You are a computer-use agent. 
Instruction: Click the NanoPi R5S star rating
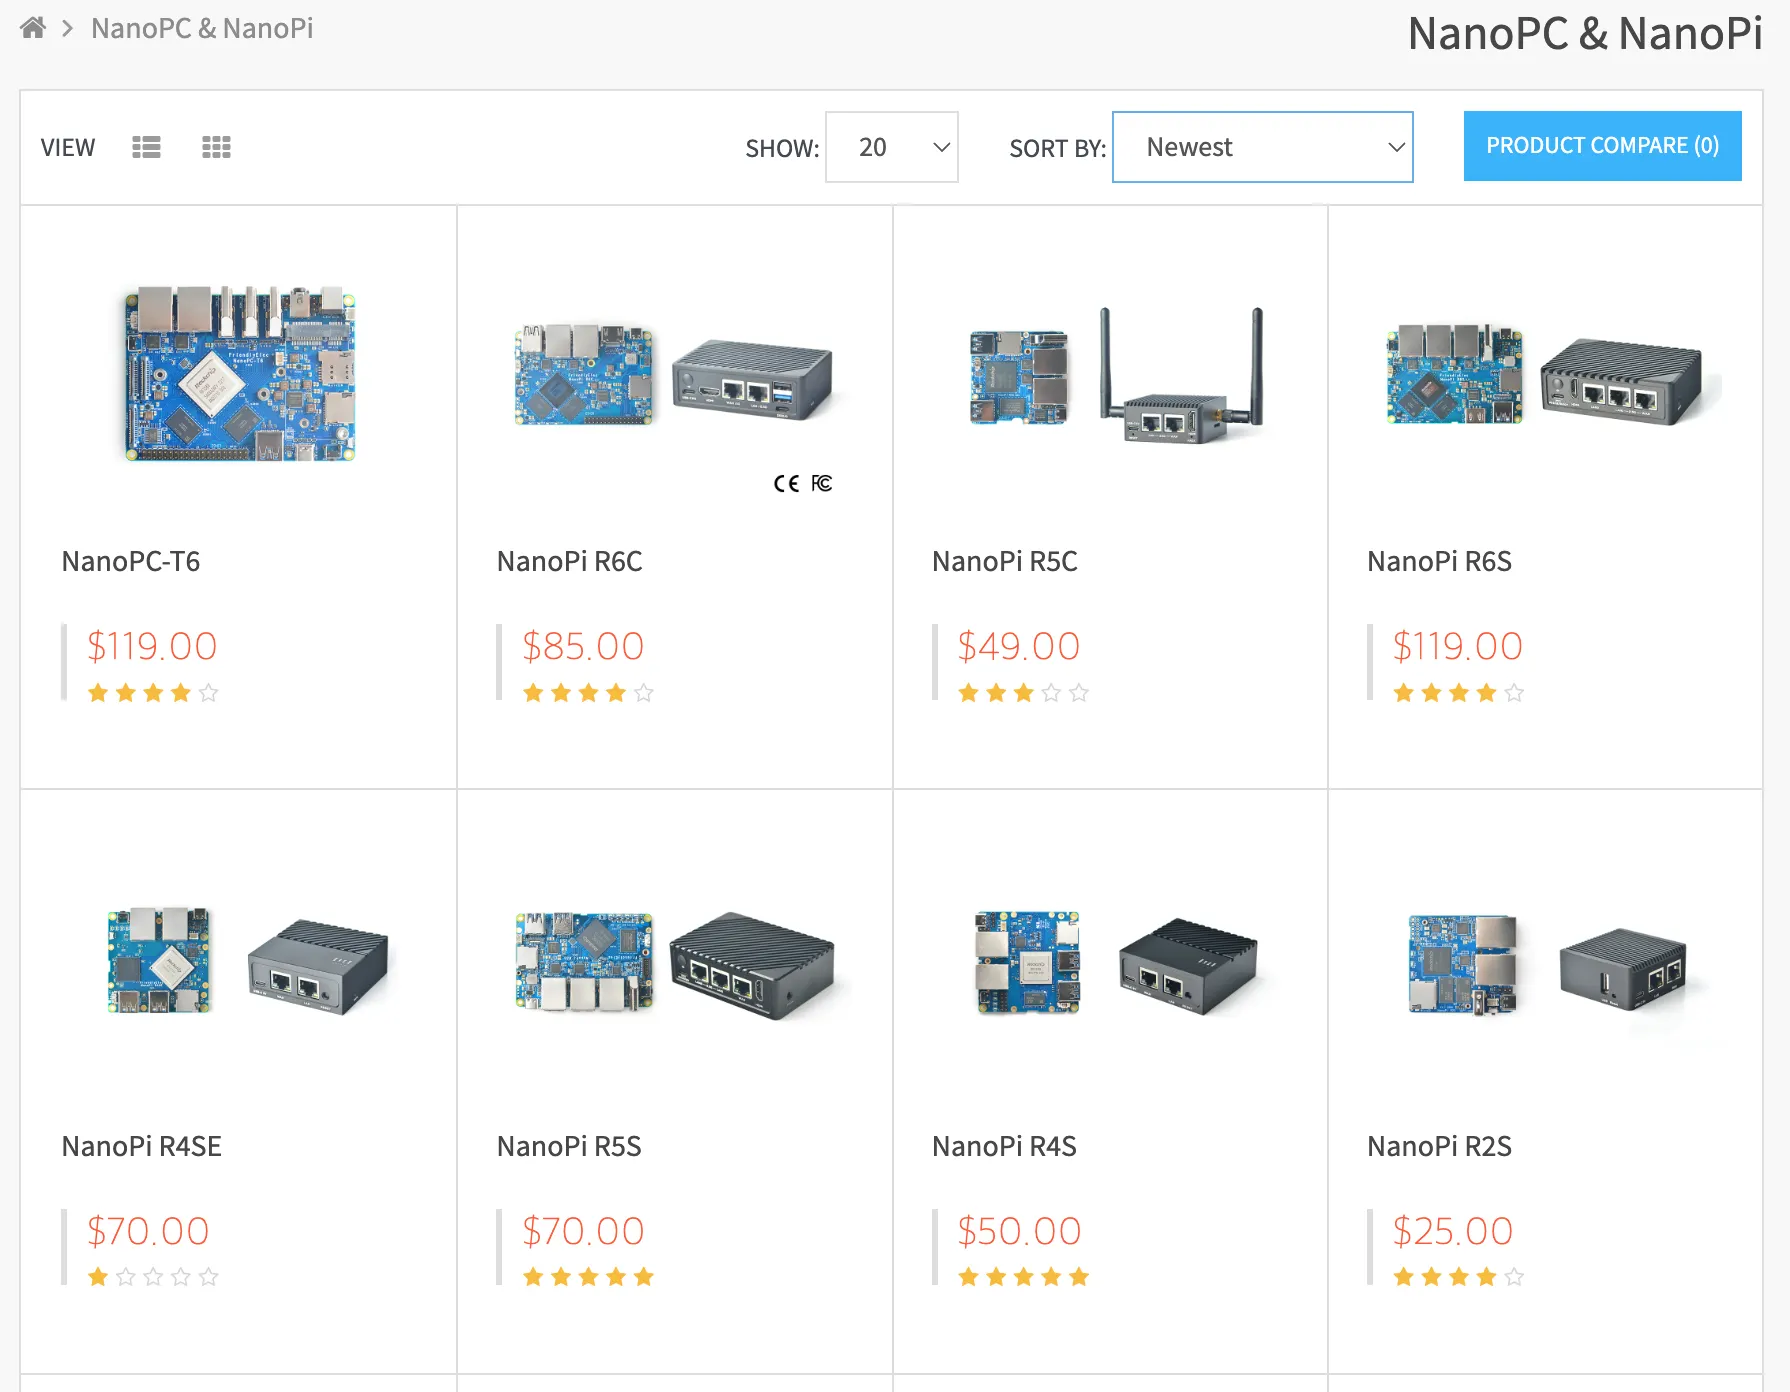tap(588, 1277)
